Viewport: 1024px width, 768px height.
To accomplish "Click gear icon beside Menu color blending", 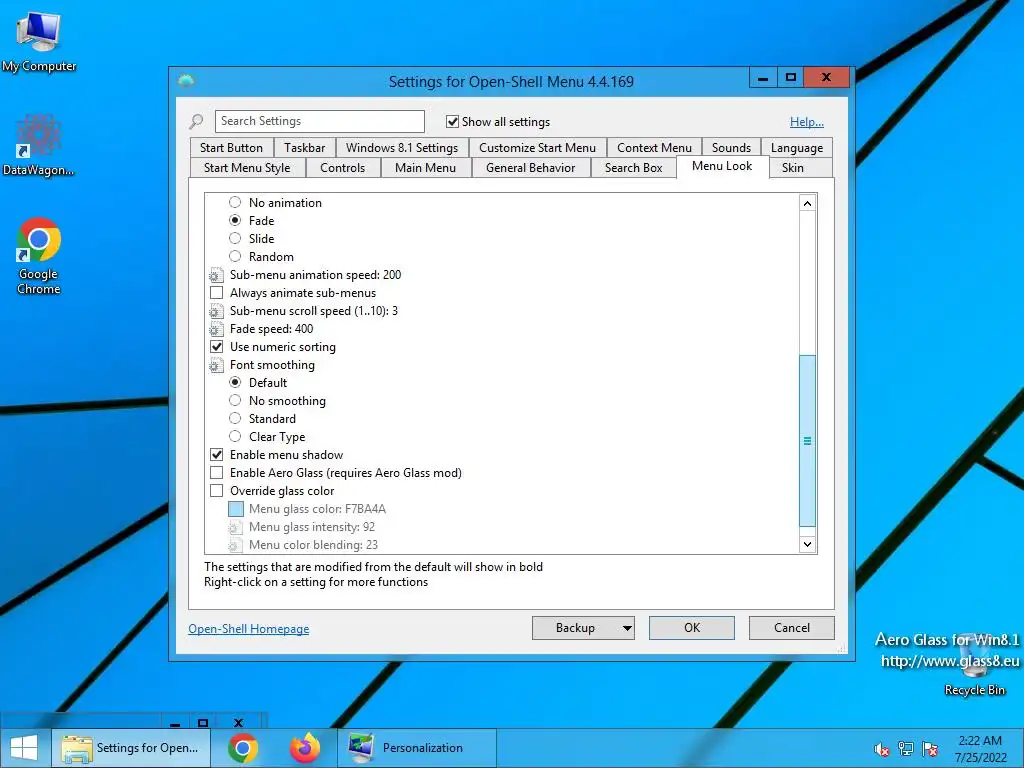I will point(235,545).
